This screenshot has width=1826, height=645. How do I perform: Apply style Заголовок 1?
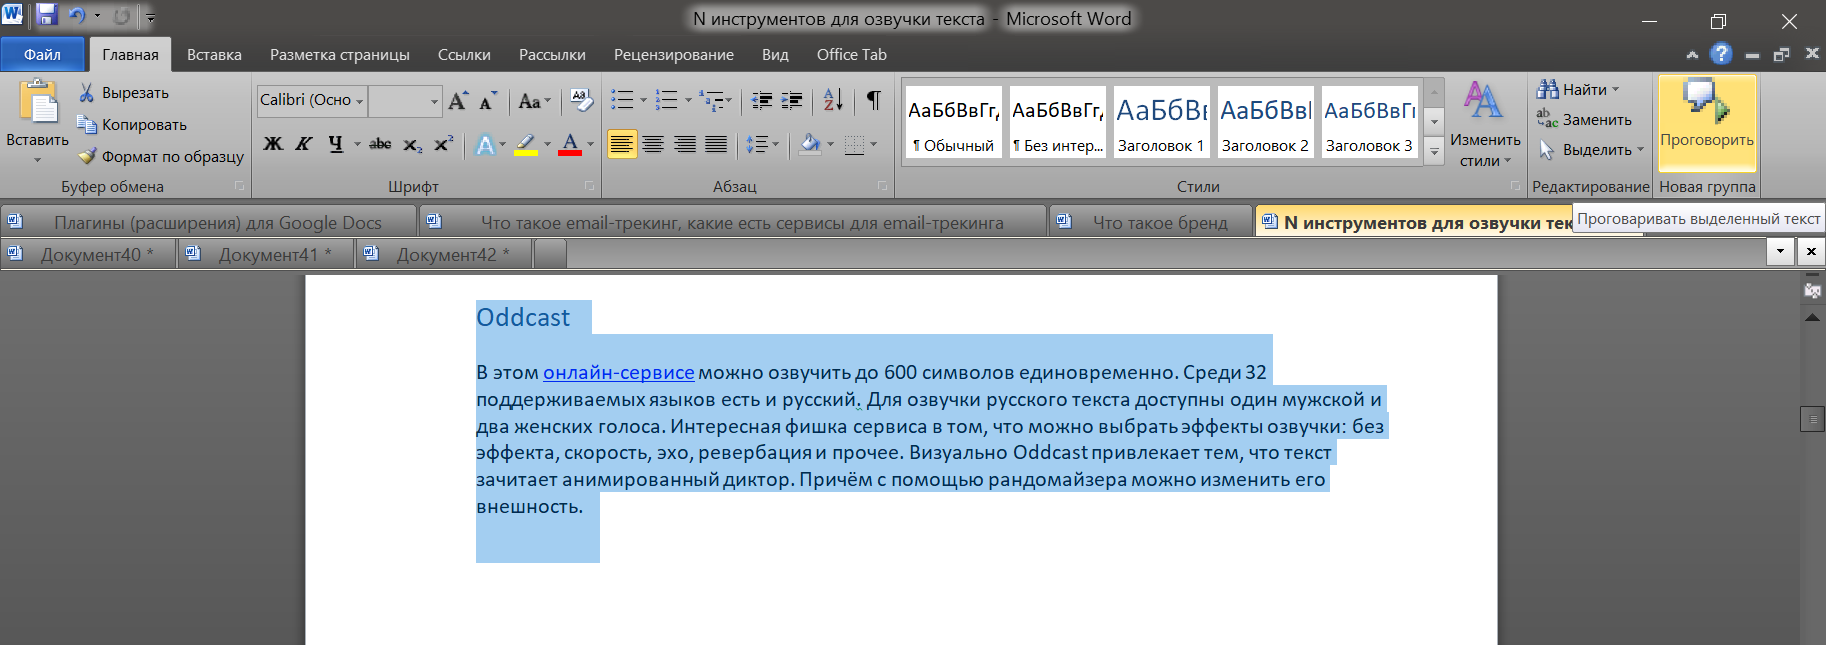point(1161,122)
